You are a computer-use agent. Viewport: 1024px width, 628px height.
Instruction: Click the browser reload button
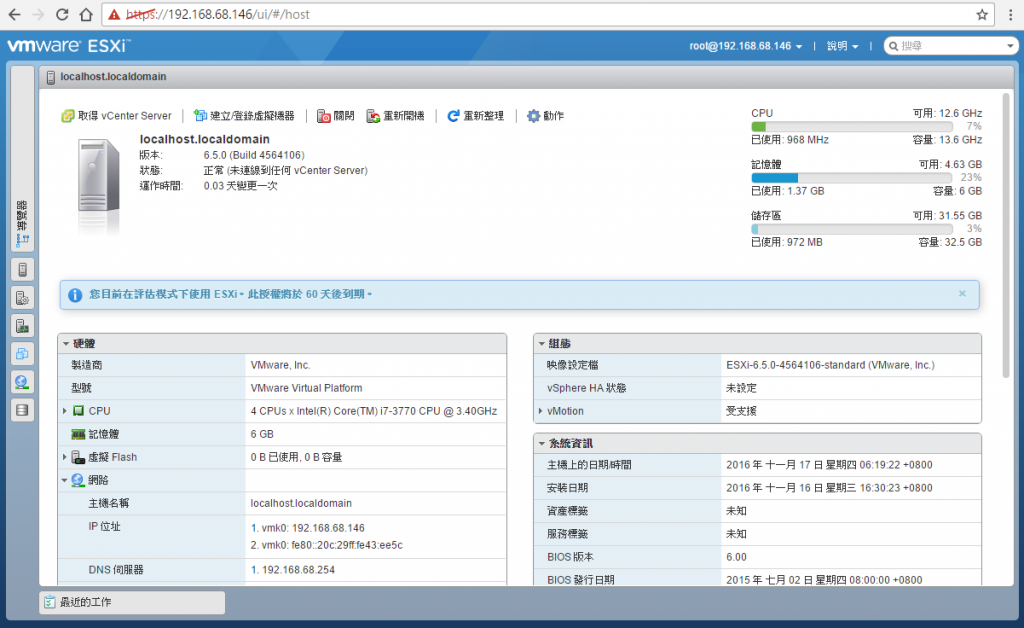pyautogui.click(x=62, y=14)
